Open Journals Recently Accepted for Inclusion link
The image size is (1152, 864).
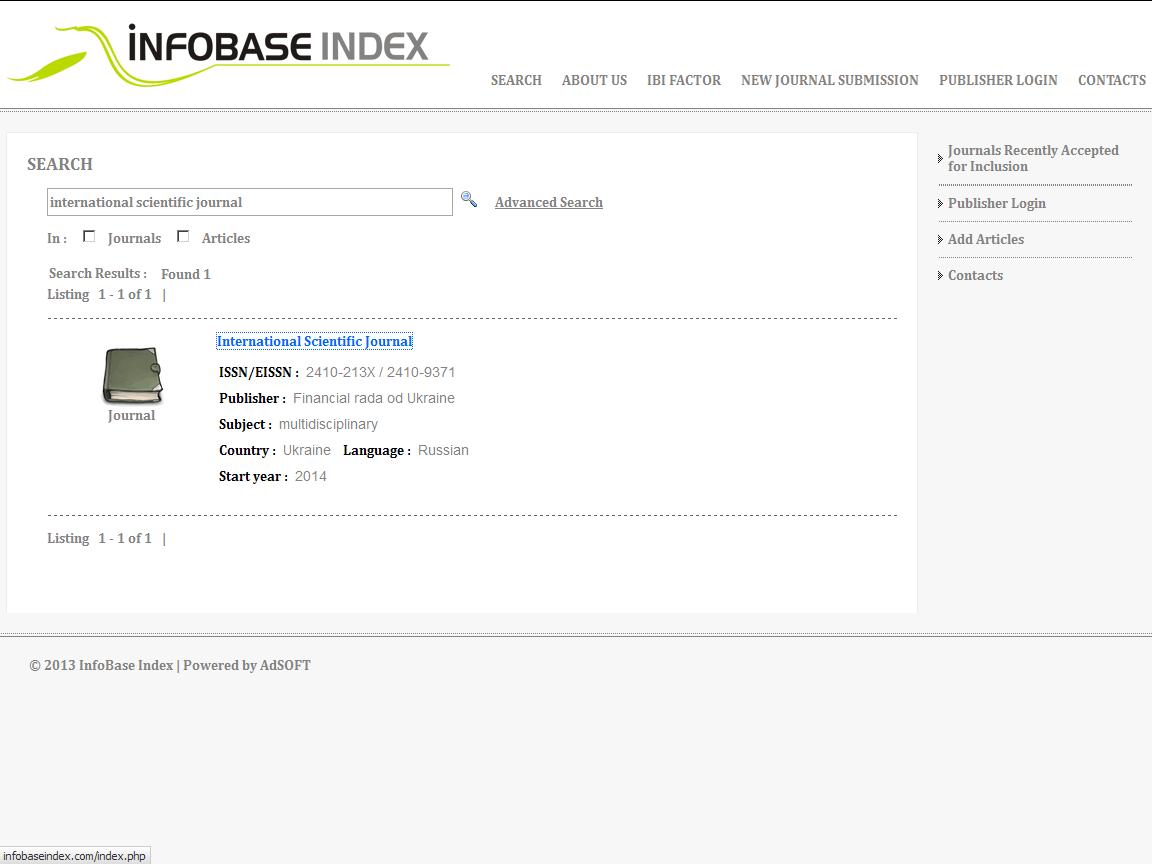(1032, 158)
